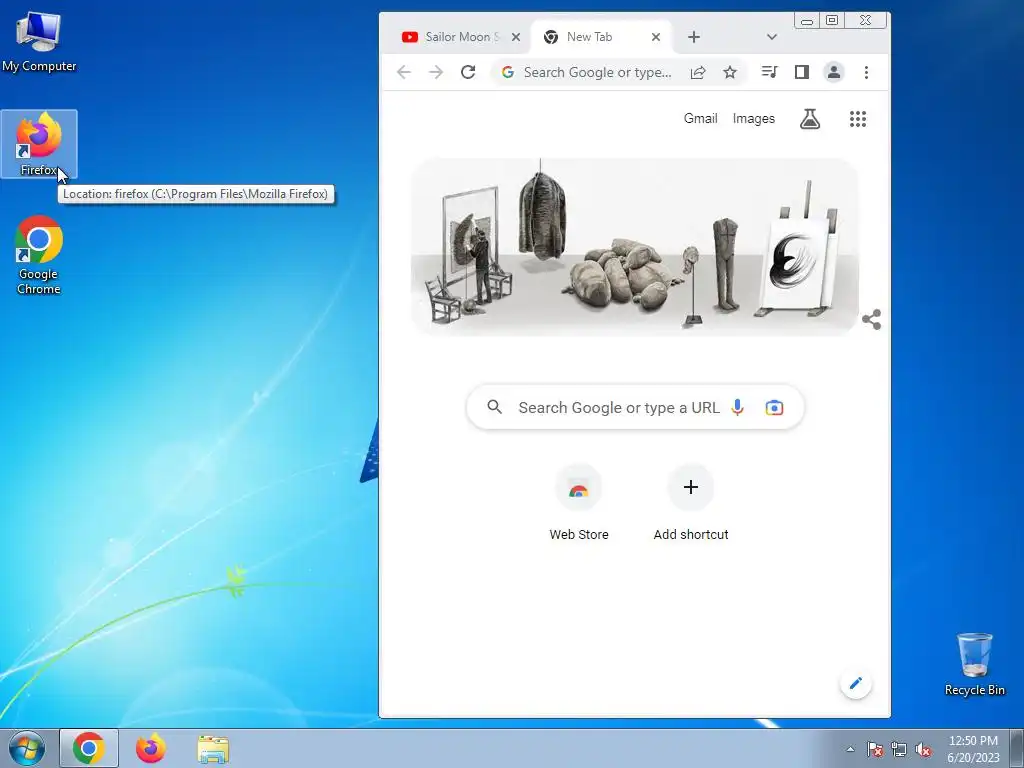Open the Chrome profile avatar

(x=834, y=72)
